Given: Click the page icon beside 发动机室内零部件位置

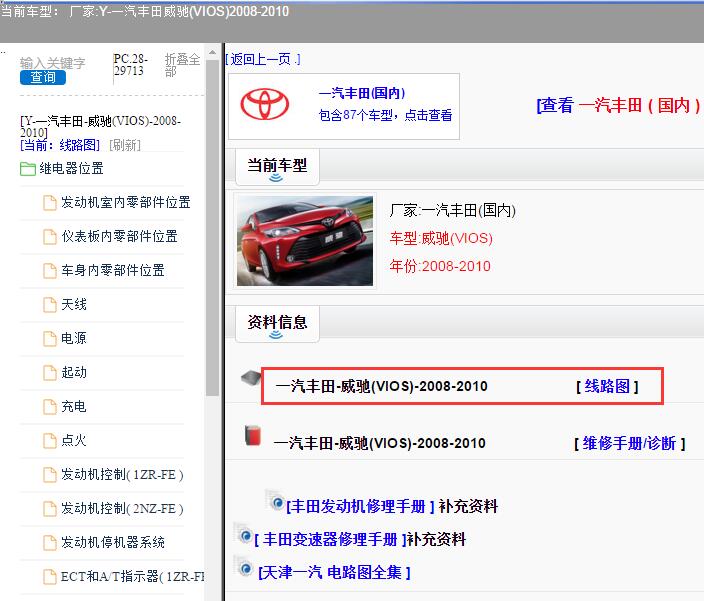Looking at the screenshot, I should point(50,203).
